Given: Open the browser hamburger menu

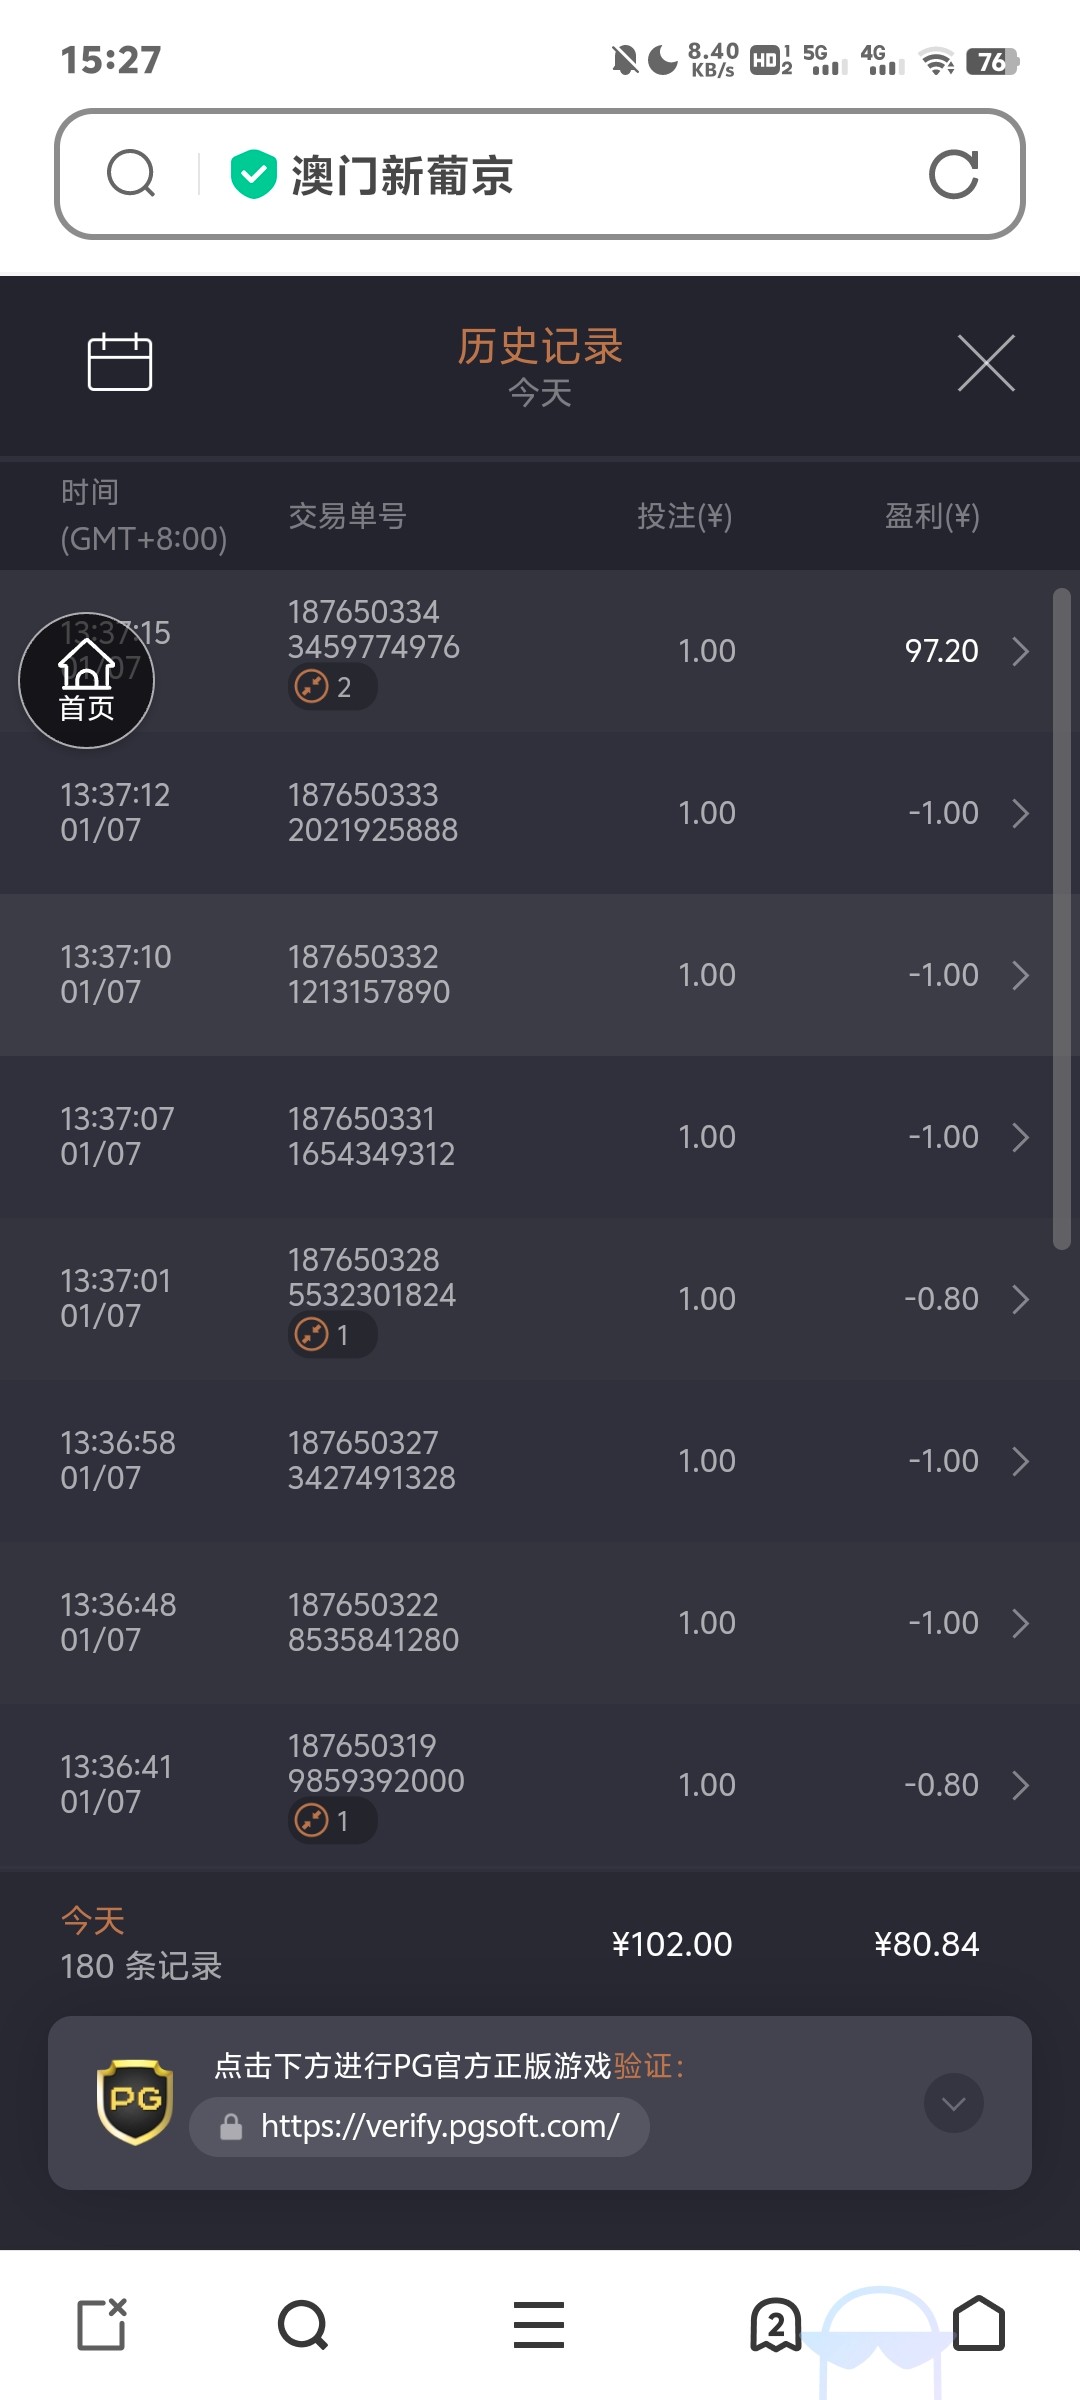Looking at the screenshot, I should pyautogui.click(x=539, y=2324).
